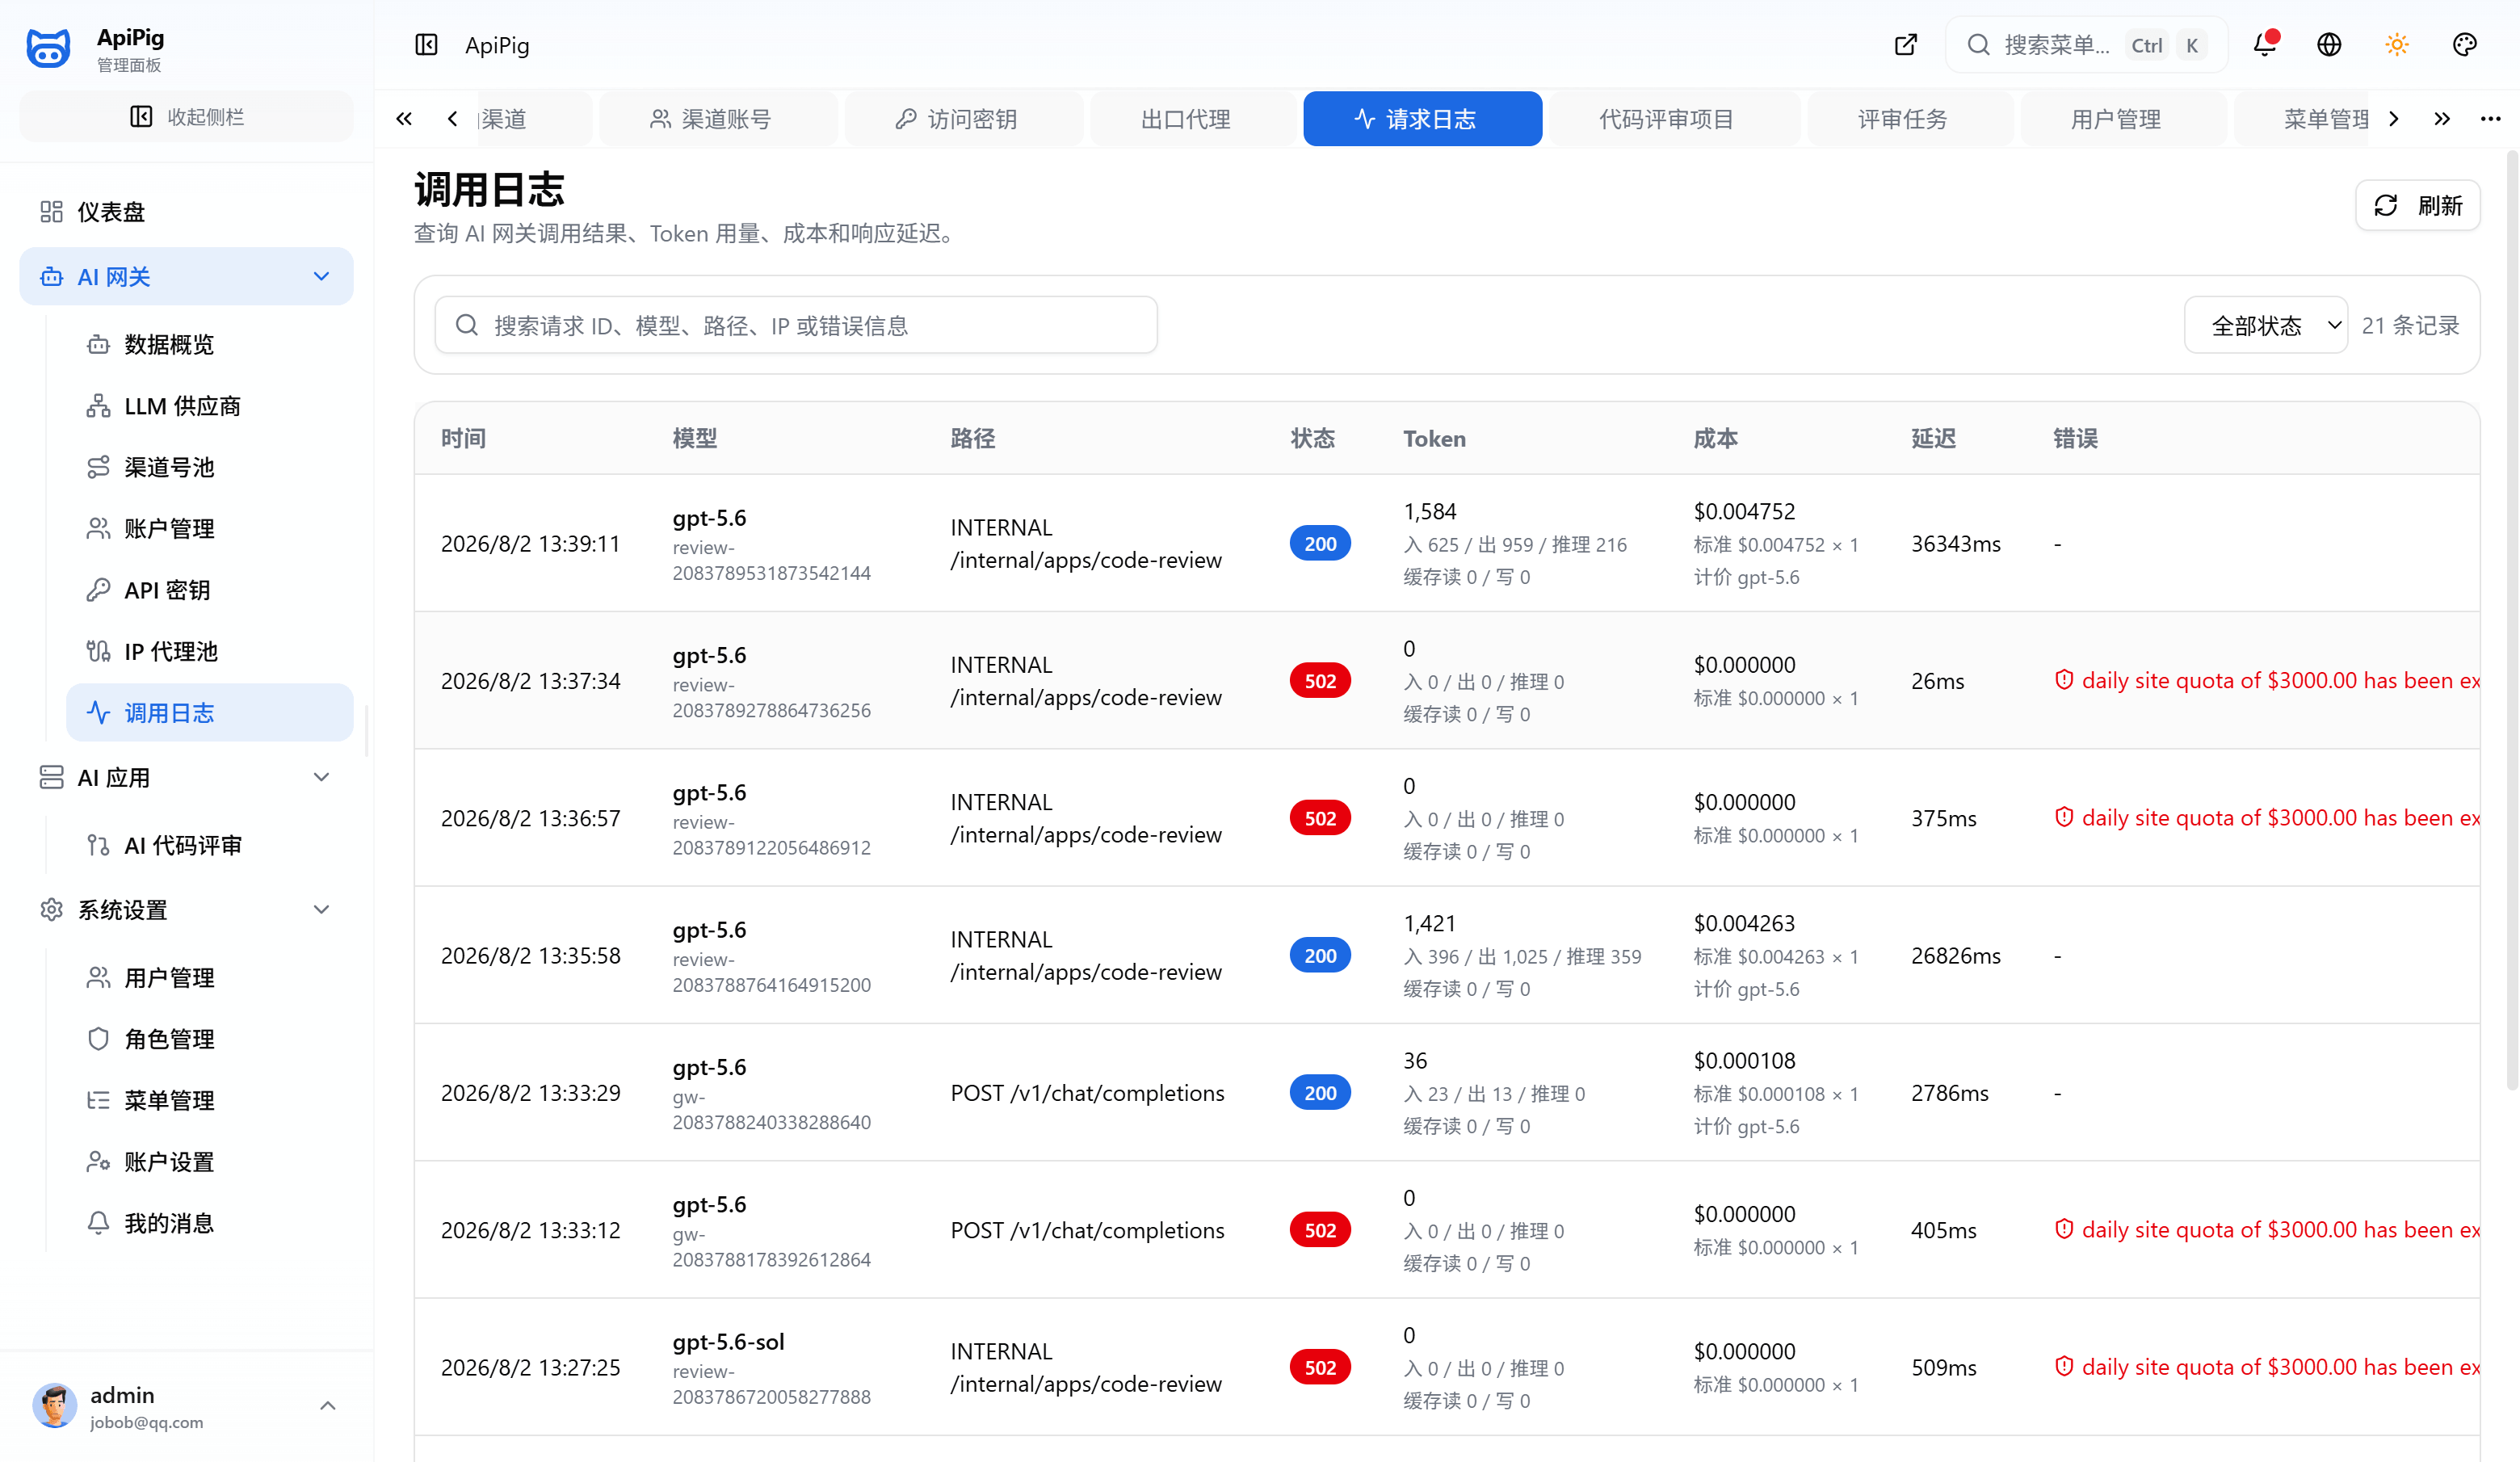Click timestamp 2026/8/2 13:27:25
The width and height of the screenshot is (2520, 1462).
pos(531,1368)
